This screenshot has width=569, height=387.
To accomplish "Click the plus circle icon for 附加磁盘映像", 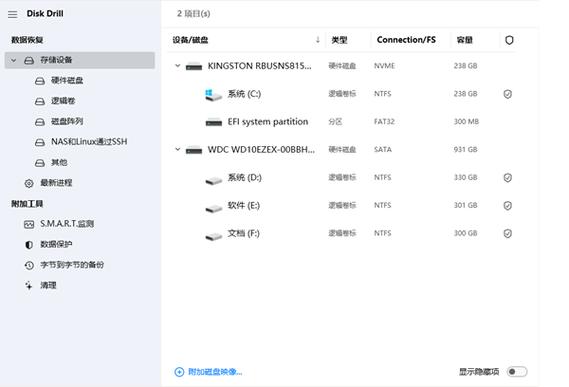I will (179, 372).
